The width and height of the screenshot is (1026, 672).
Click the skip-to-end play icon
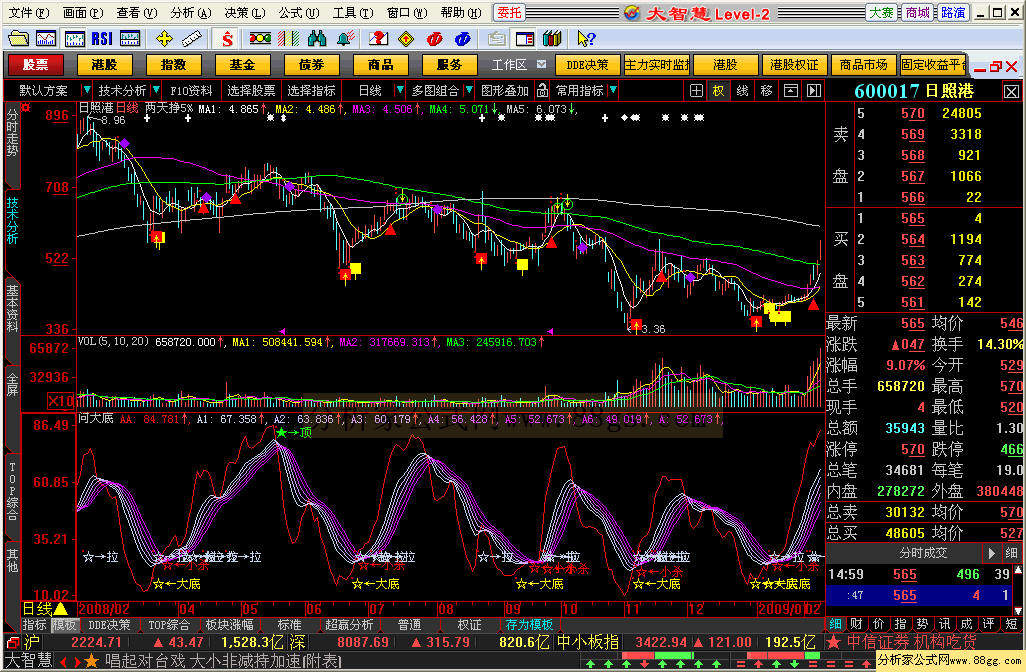pos(813,91)
